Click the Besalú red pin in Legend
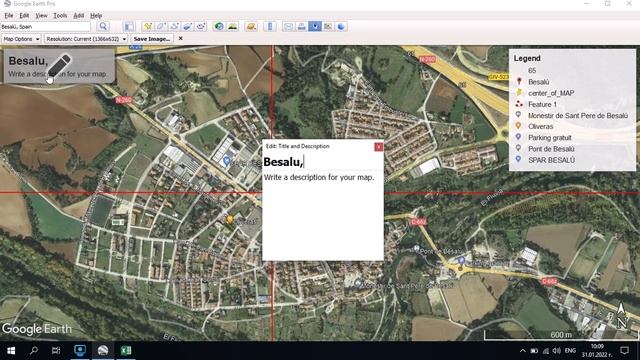 click(519, 82)
